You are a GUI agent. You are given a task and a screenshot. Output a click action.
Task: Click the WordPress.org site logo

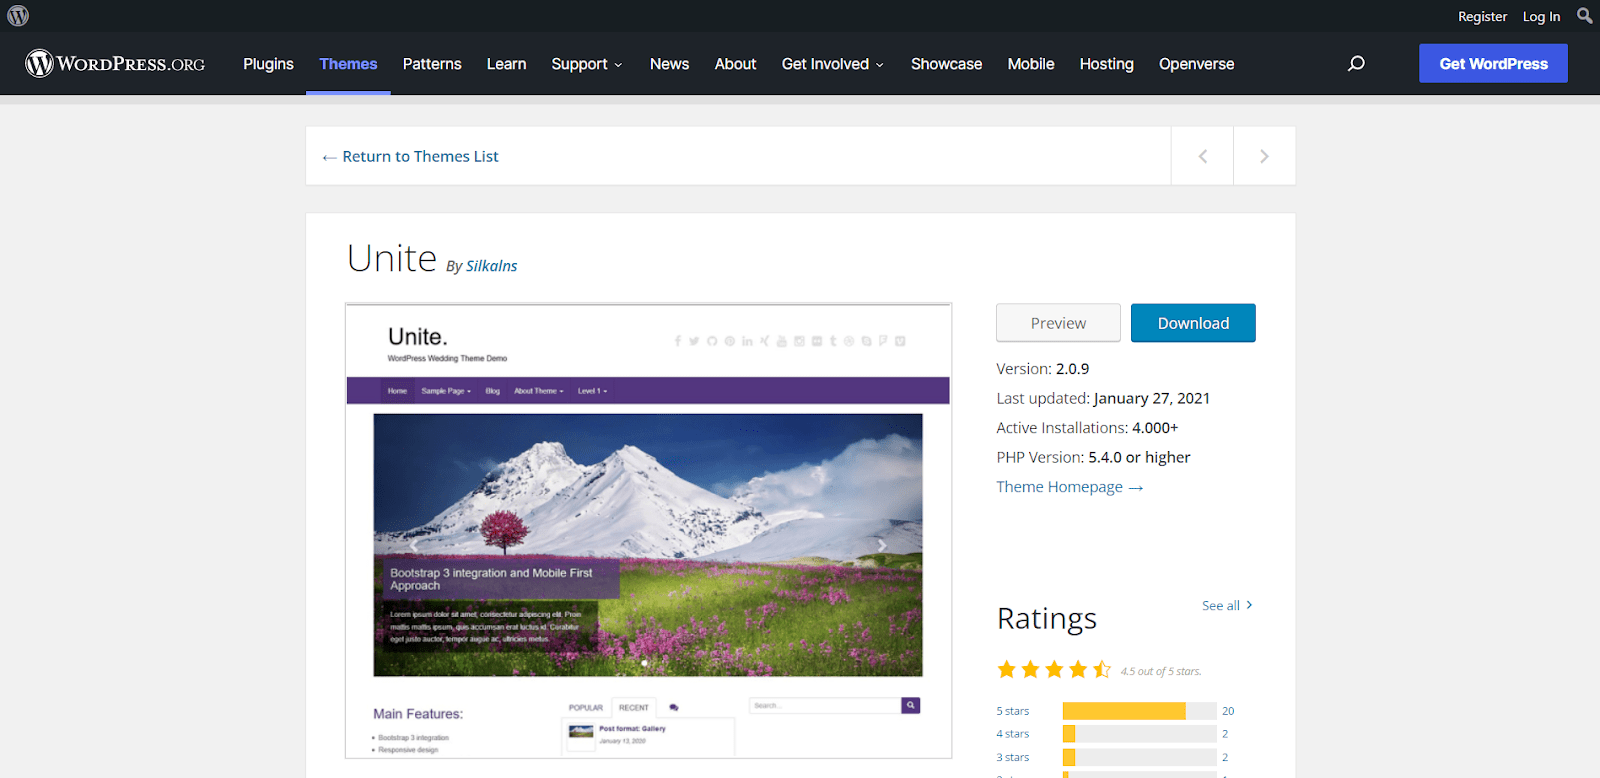115,63
